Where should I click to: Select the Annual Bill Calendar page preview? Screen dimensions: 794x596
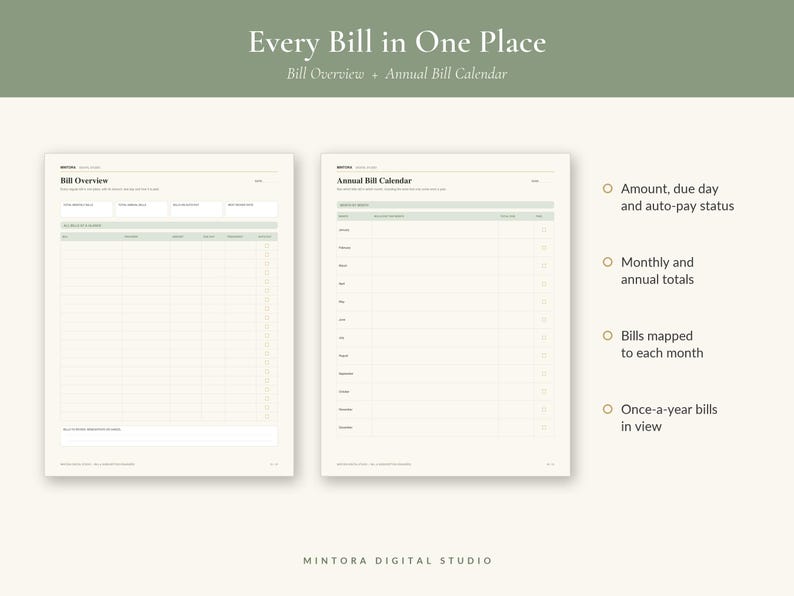[446, 314]
